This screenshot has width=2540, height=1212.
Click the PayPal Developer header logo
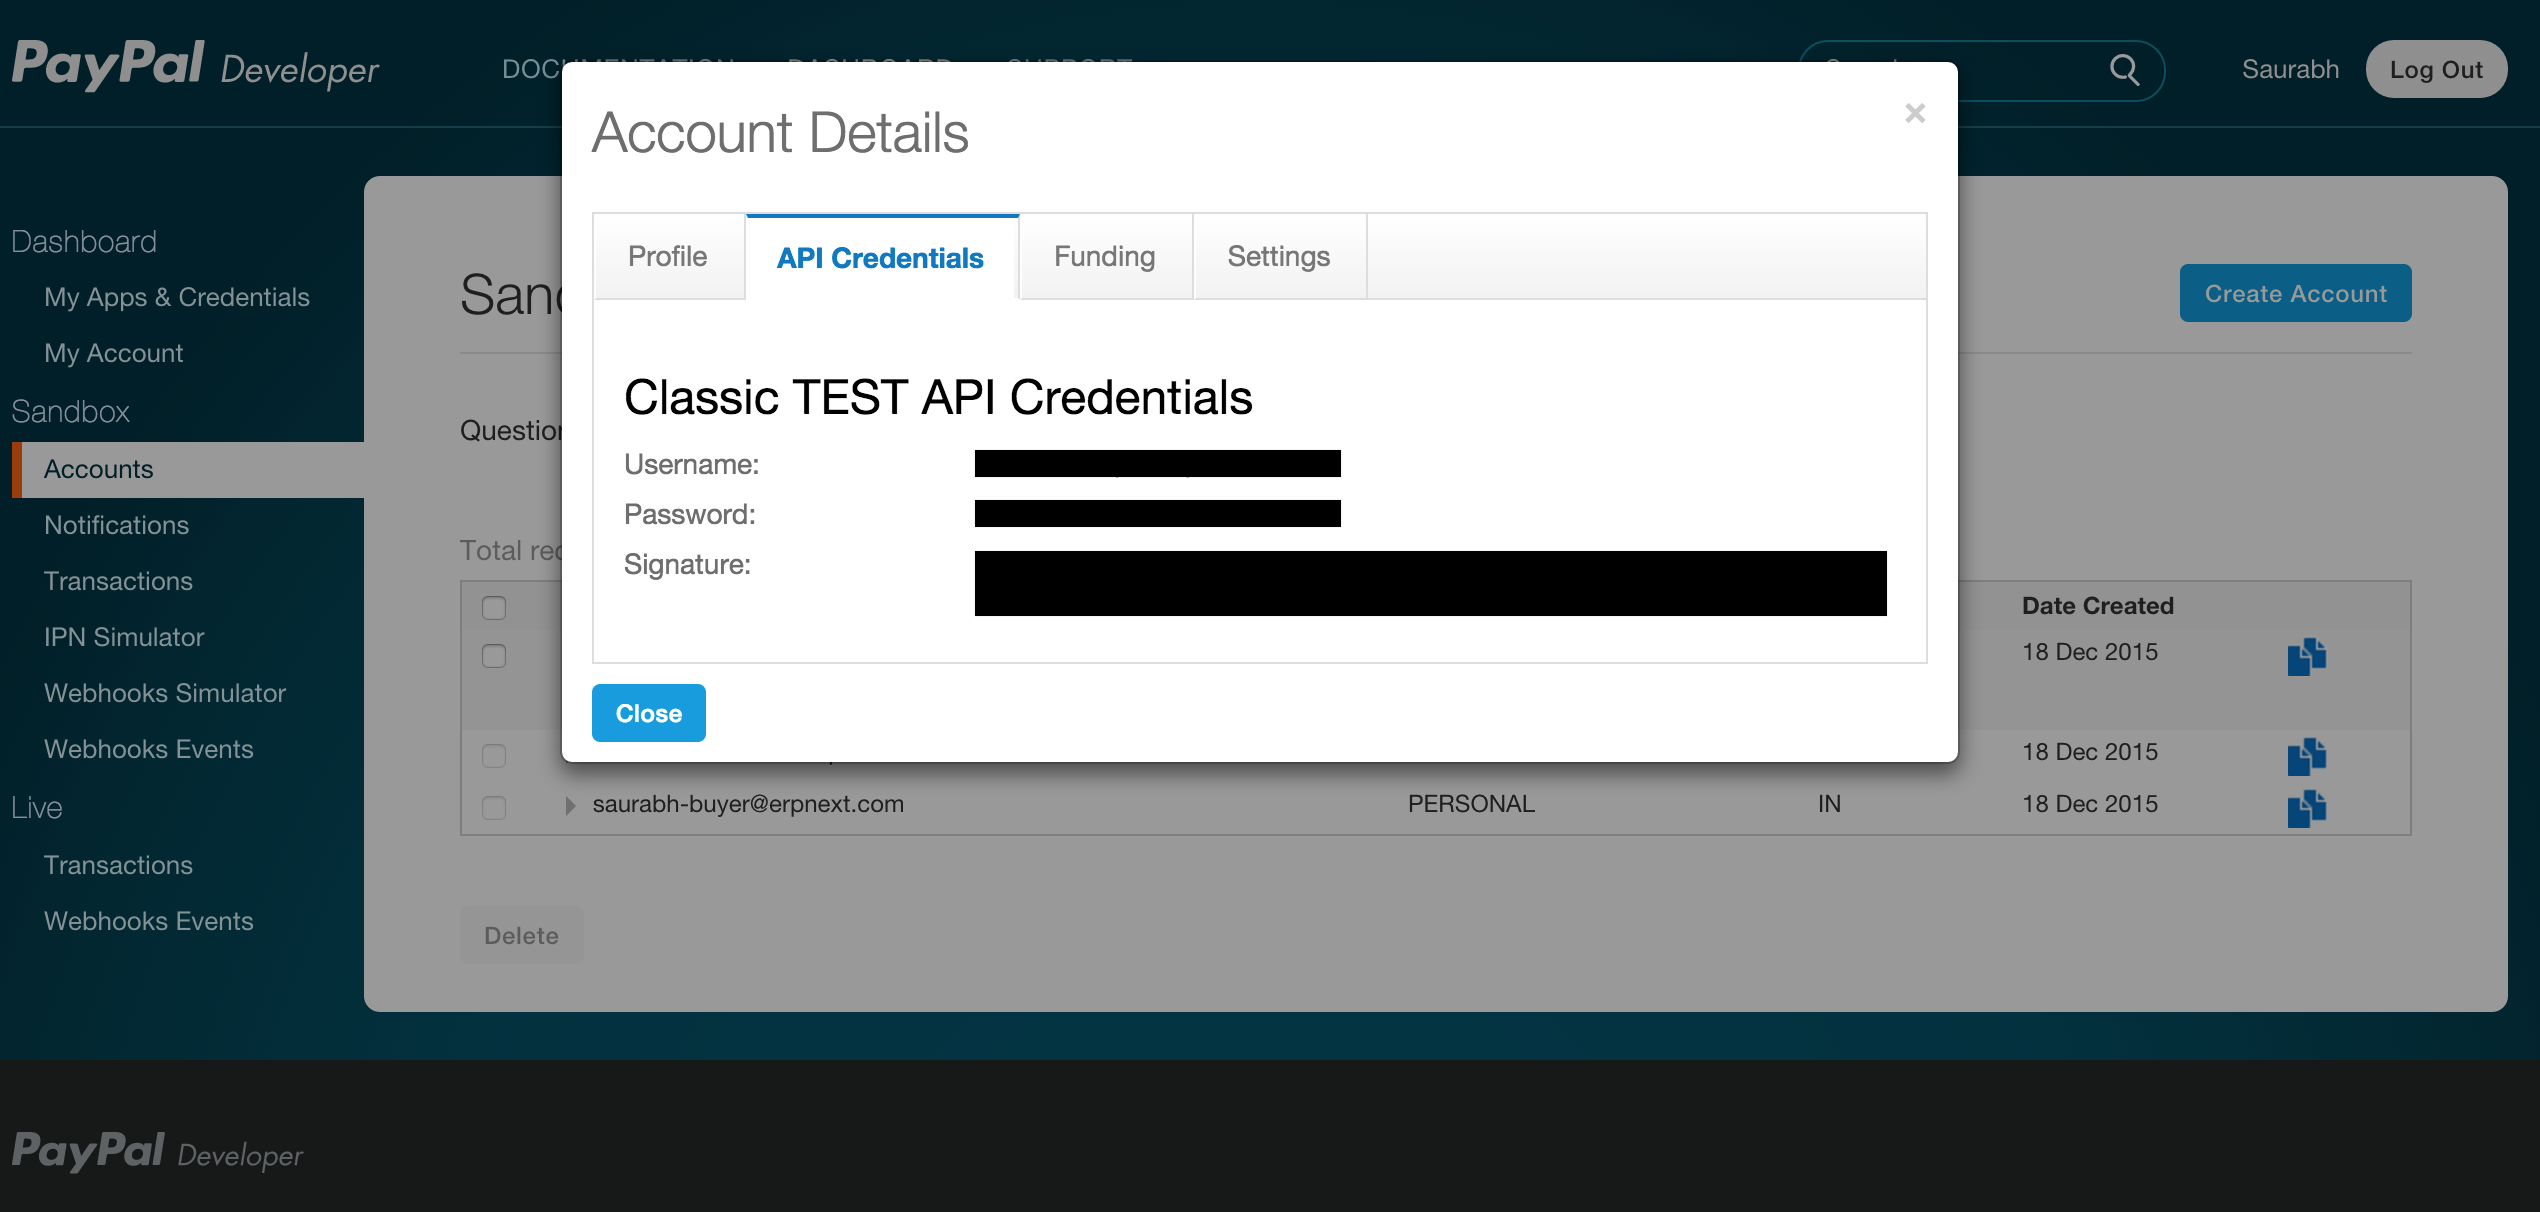[195, 66]
